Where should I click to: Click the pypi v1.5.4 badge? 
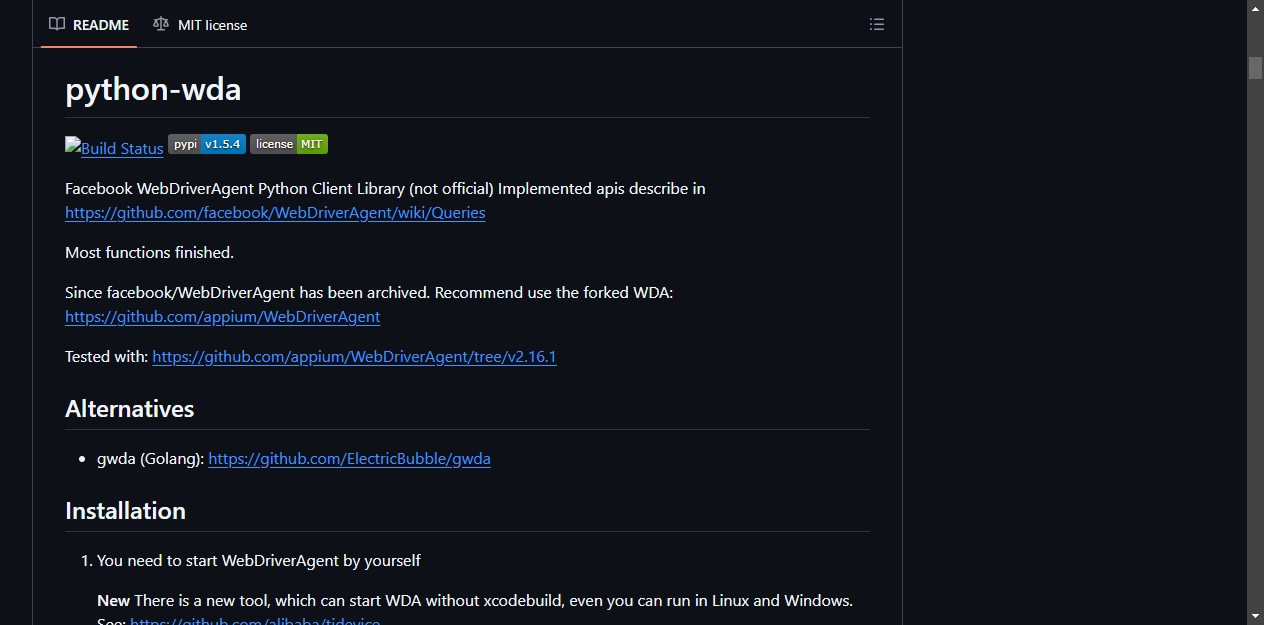click(207, 144)
